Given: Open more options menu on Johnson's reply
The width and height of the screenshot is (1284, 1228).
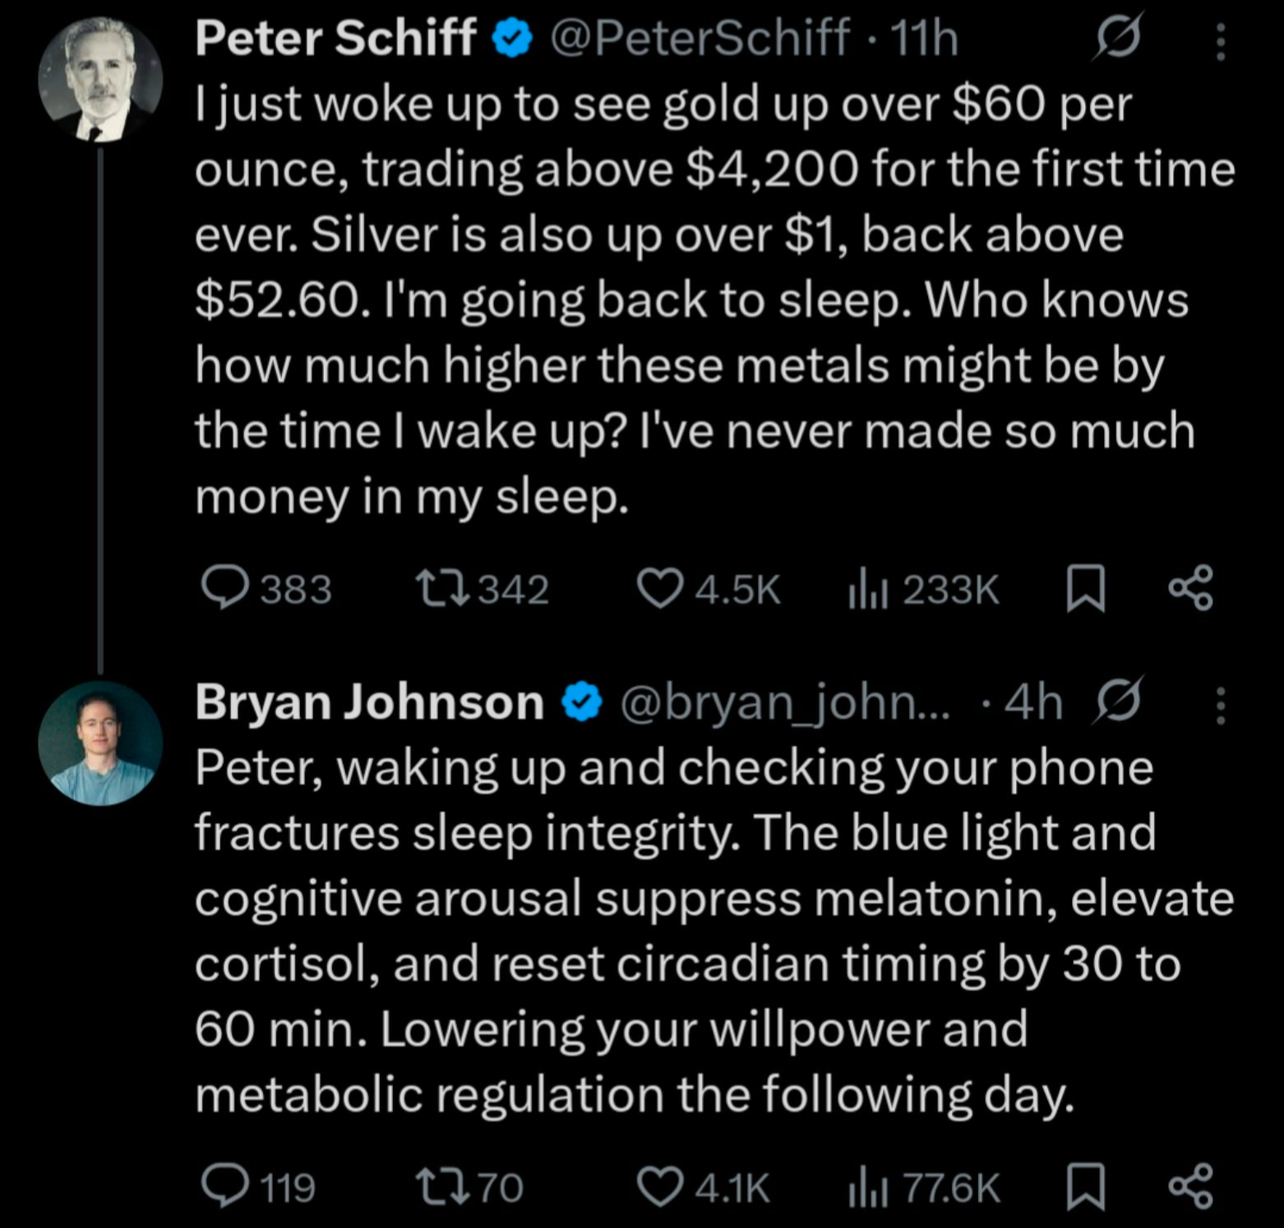Looking at the screenshot, I should coord(1220,705).
